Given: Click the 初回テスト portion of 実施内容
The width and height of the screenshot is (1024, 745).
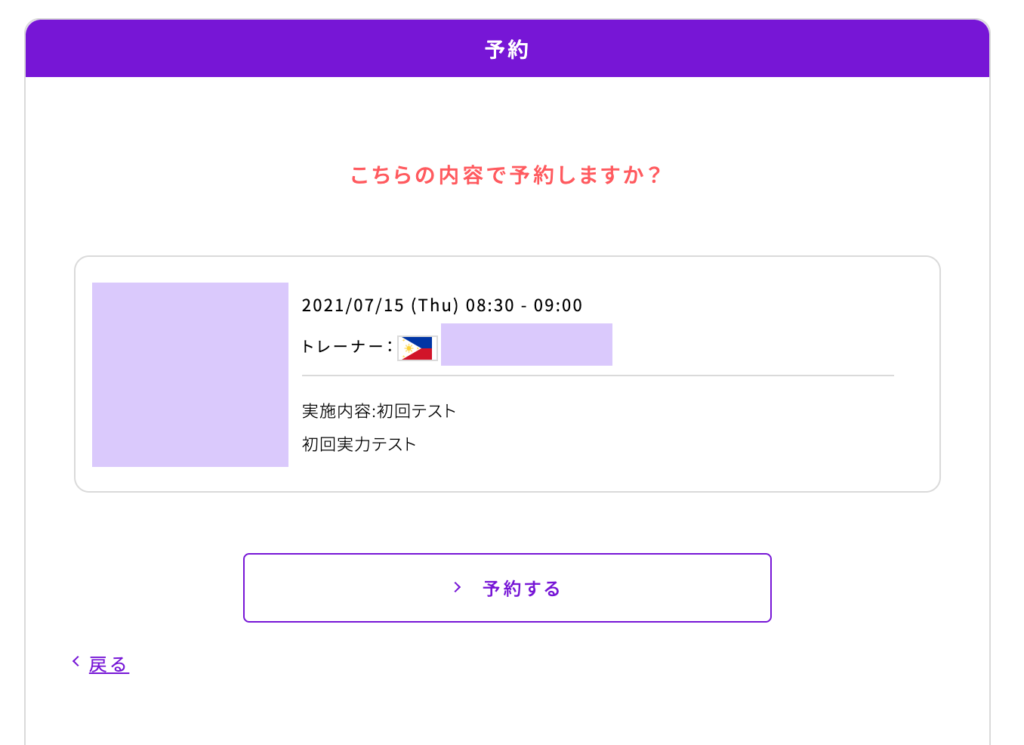Looking at the screenshot, I should click(416, 411).
